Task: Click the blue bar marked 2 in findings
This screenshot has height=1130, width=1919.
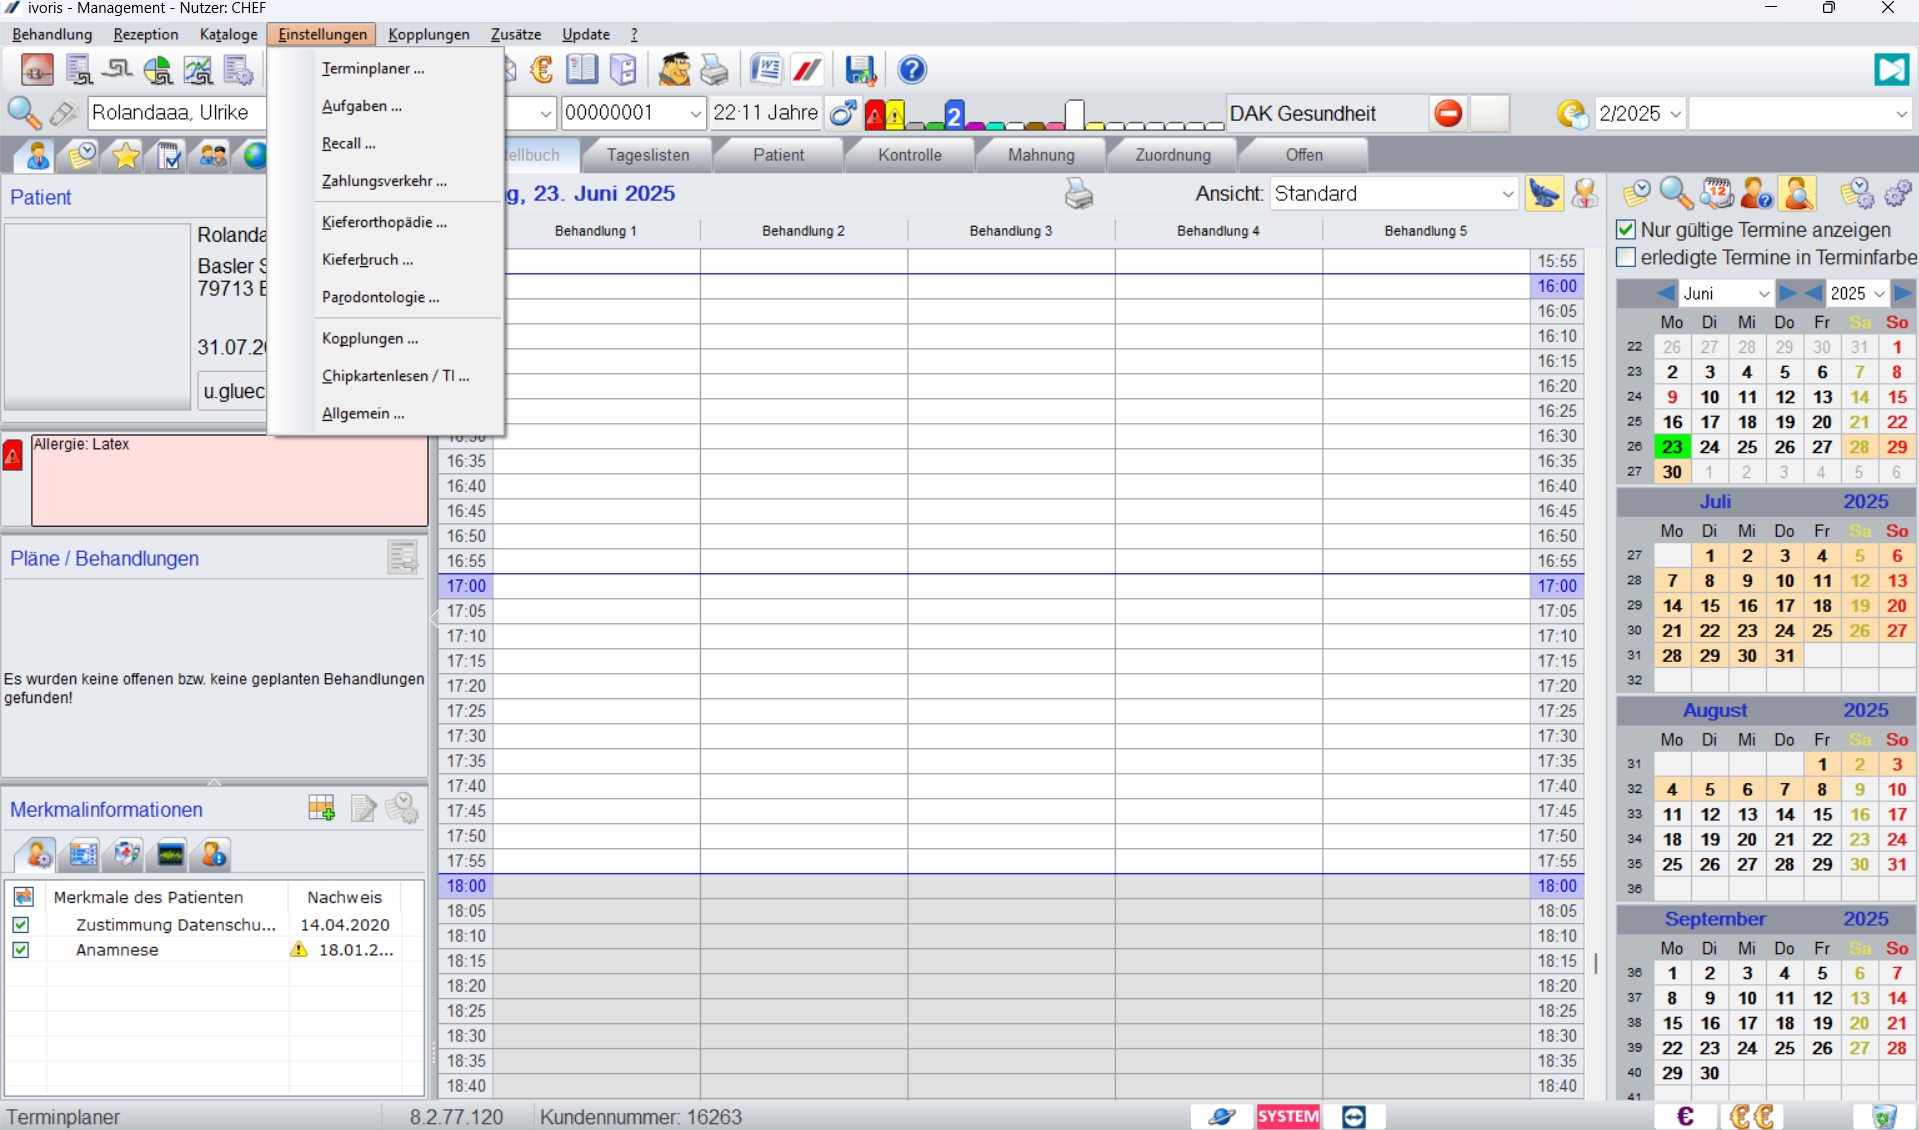Action: 954,115
